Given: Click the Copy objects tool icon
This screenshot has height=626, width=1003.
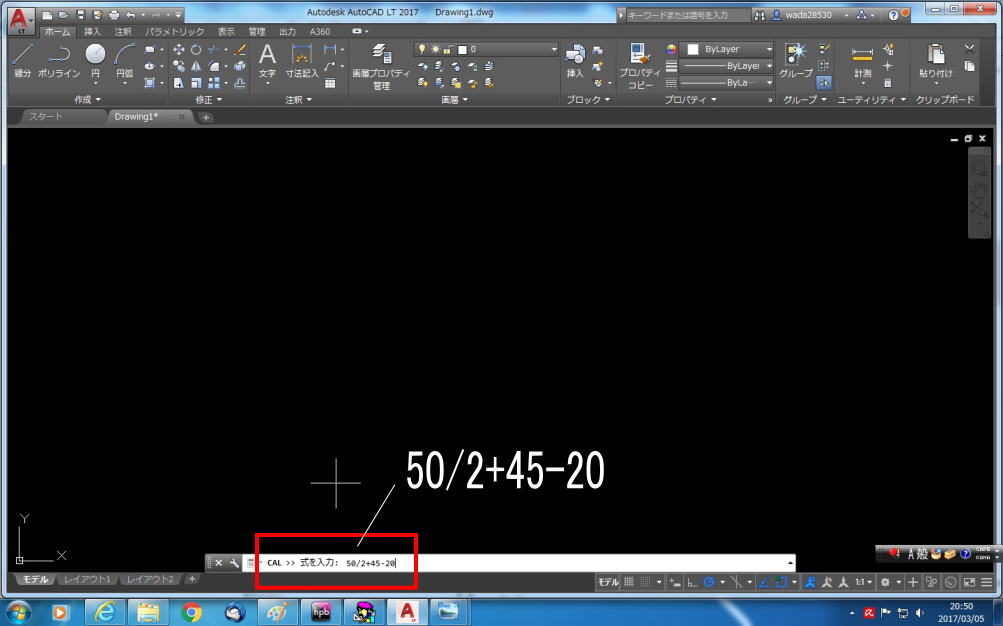Looking at the screenshot, I should click(179, 66).
